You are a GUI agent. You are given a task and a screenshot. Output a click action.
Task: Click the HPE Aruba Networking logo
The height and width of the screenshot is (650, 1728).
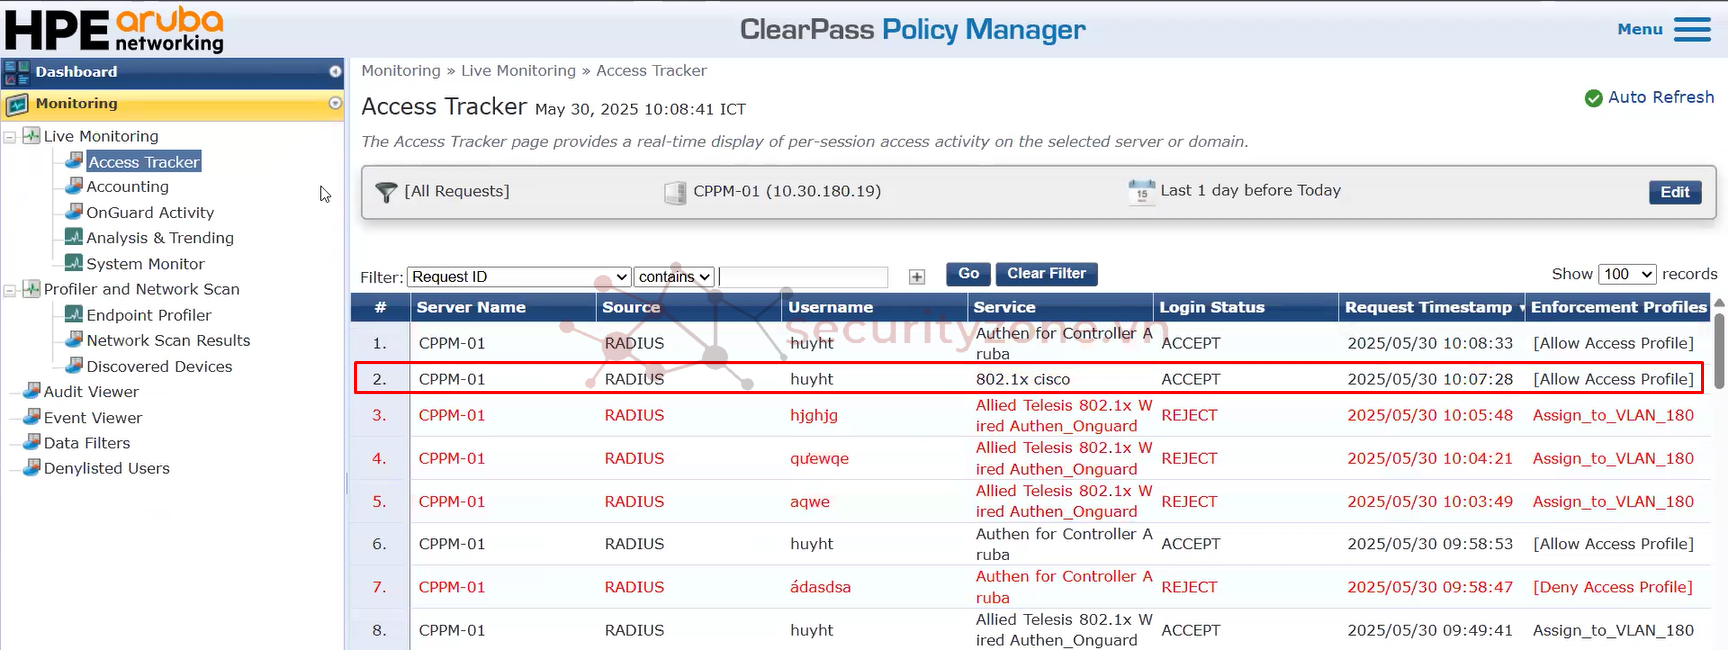115,29
